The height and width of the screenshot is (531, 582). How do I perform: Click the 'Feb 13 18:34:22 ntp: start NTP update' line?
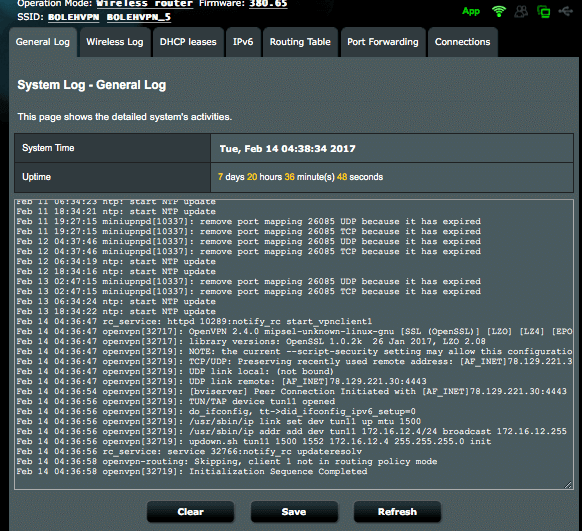(116, 311)
